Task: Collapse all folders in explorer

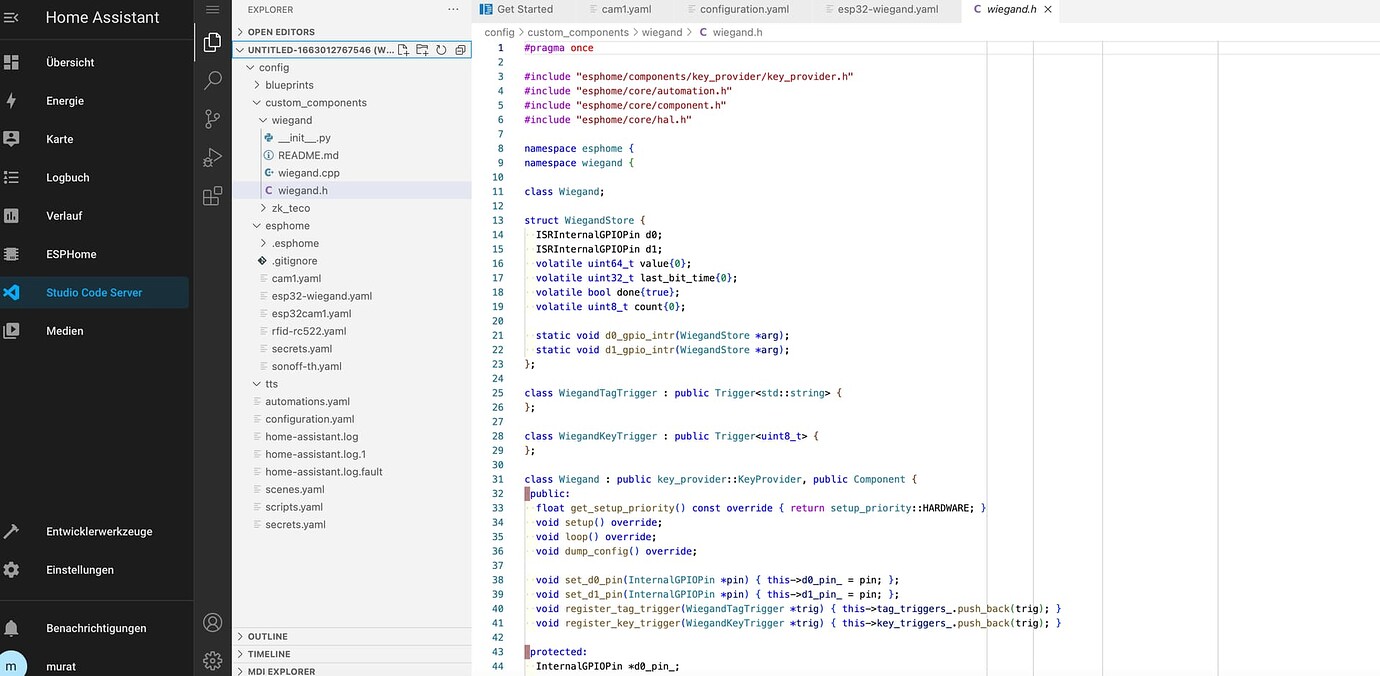Action: [x=460, y=50]
